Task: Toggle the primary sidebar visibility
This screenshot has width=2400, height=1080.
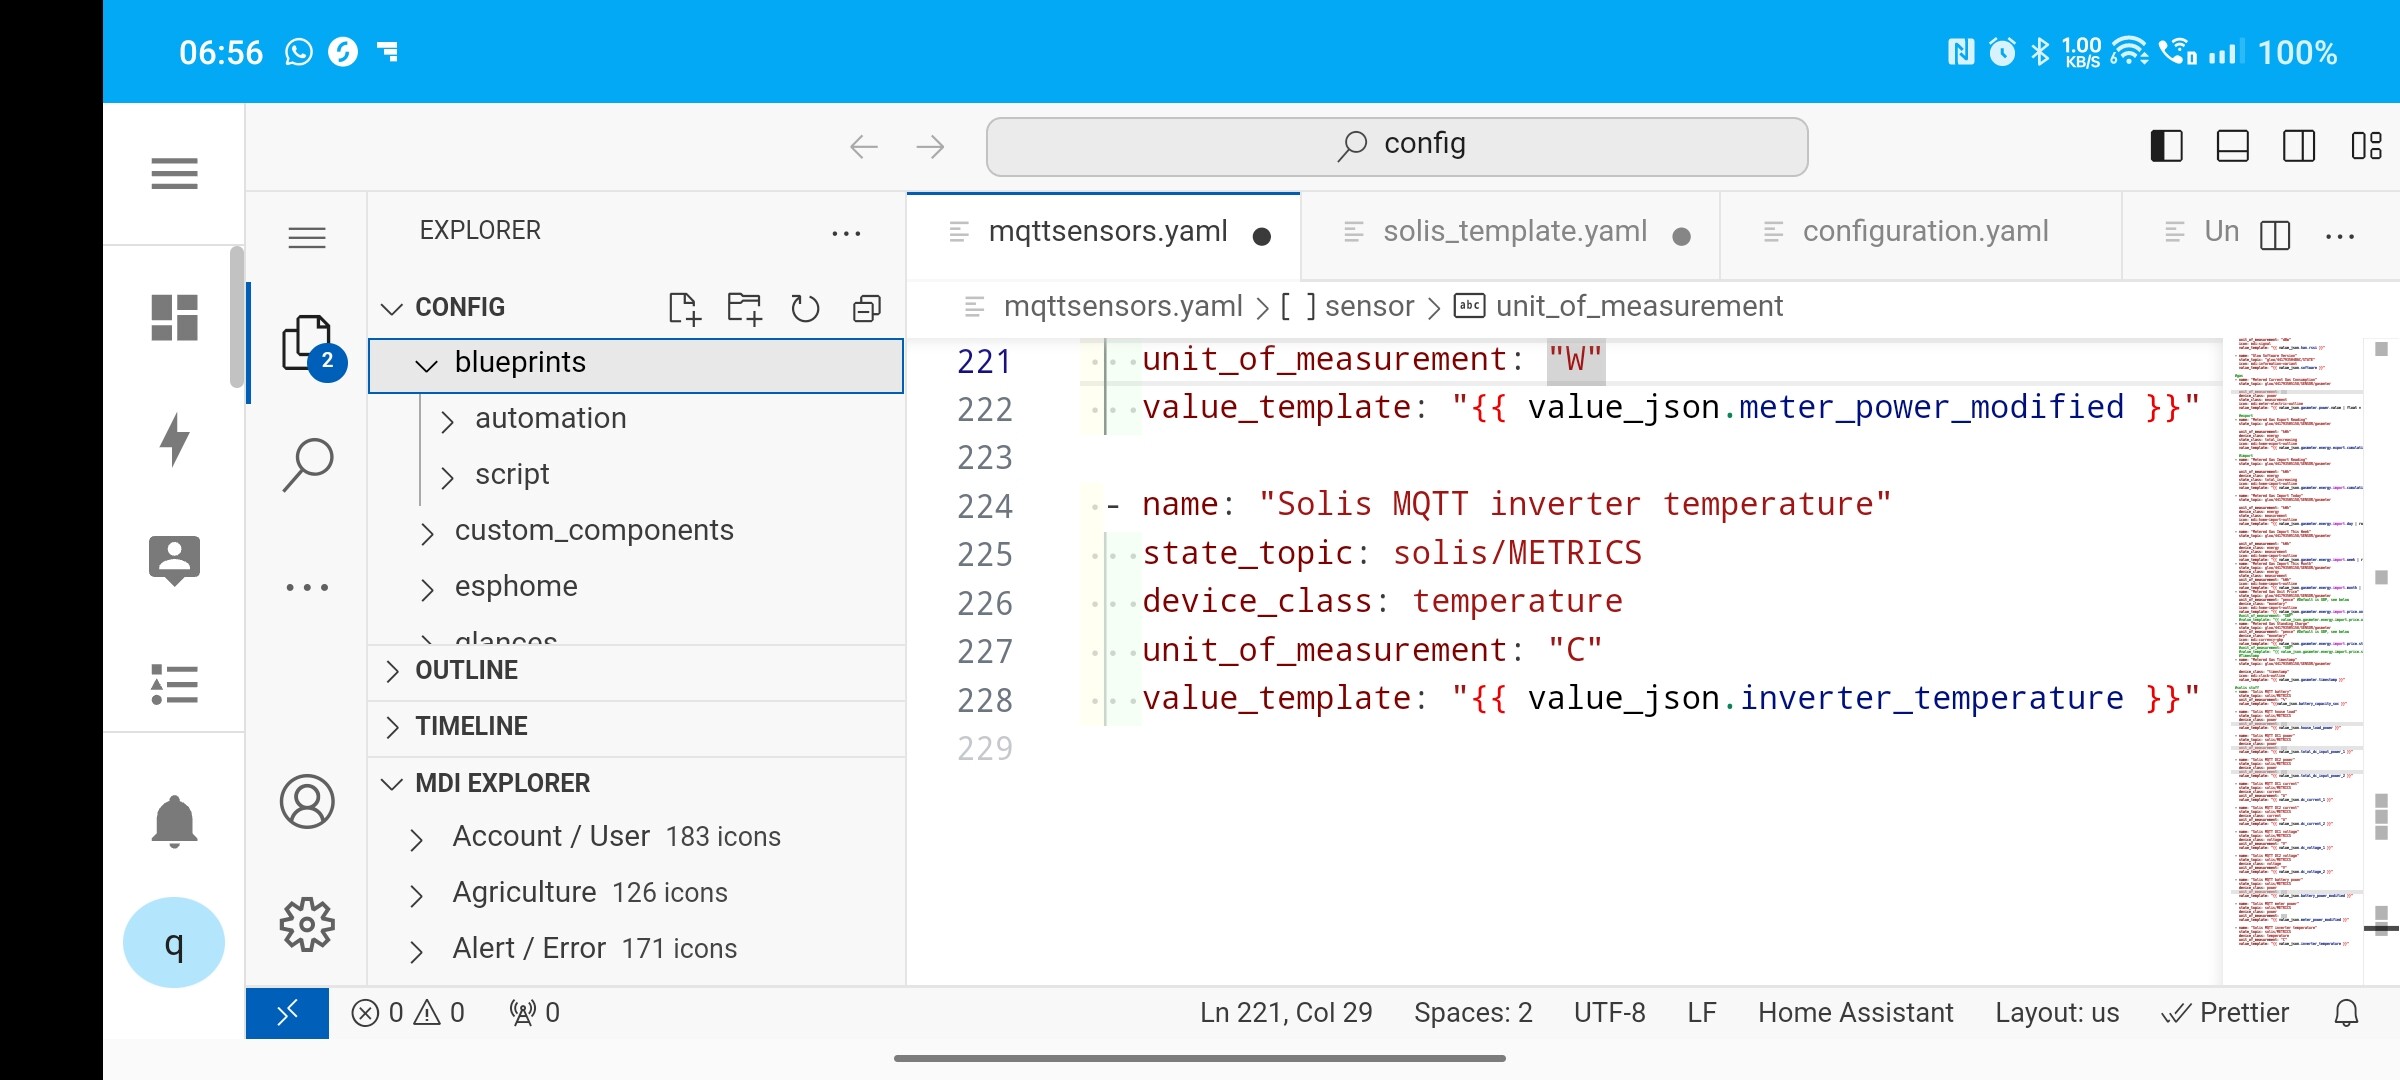Action: tap(2166, 146)
